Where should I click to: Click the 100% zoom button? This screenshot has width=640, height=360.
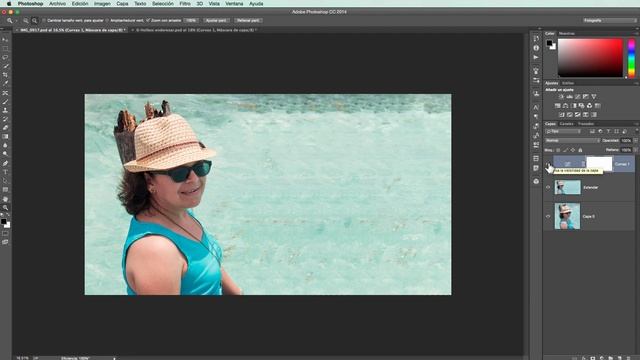(191, 20)
